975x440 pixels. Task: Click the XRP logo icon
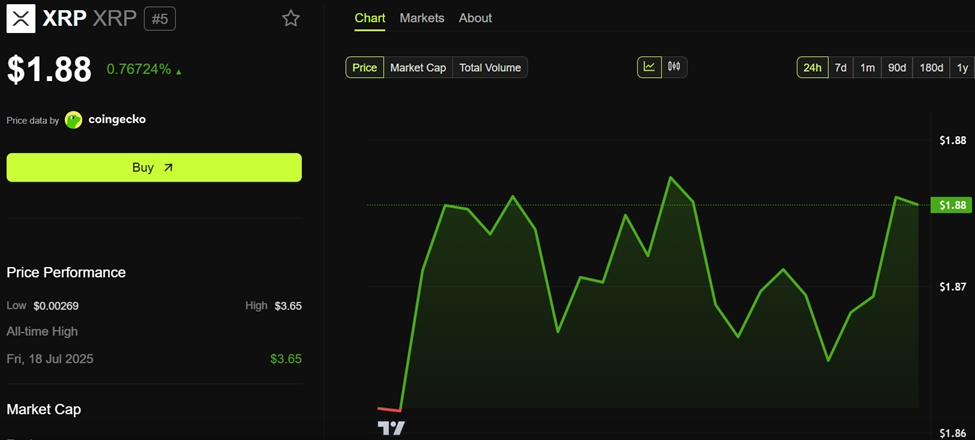point(20,18)
